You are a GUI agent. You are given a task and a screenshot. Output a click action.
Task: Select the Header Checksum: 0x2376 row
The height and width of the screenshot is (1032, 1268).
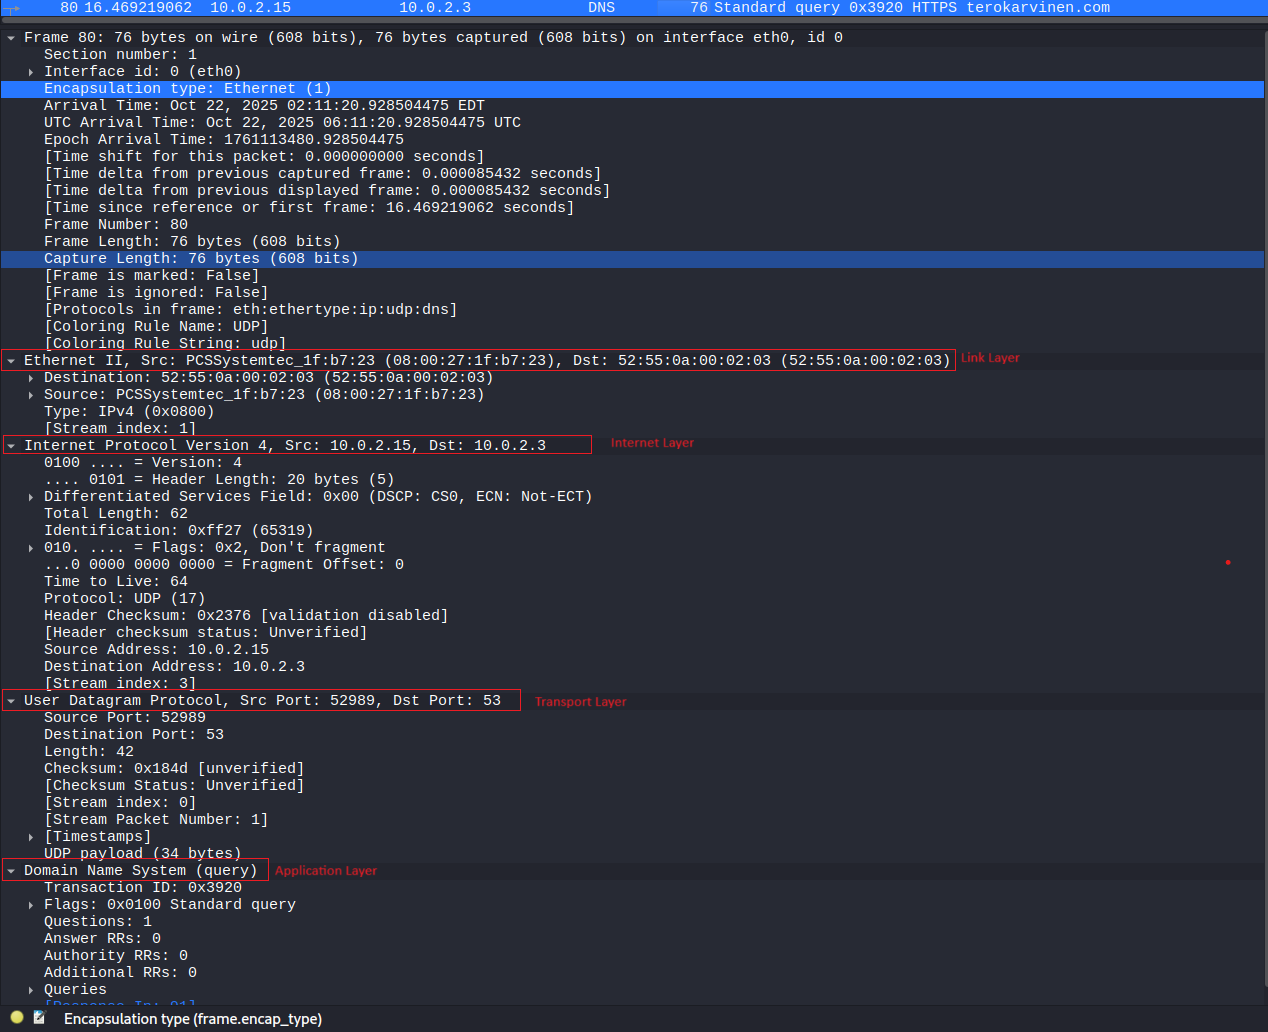pos(245,616)
